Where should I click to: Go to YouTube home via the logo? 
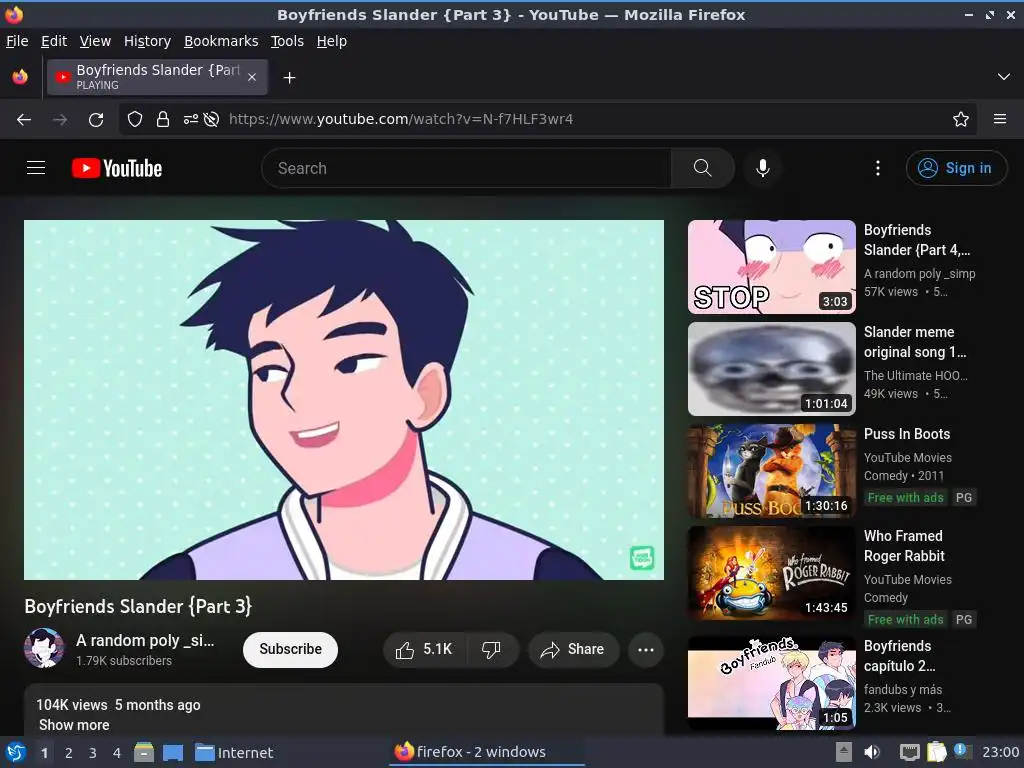click(x=117, y=168)
